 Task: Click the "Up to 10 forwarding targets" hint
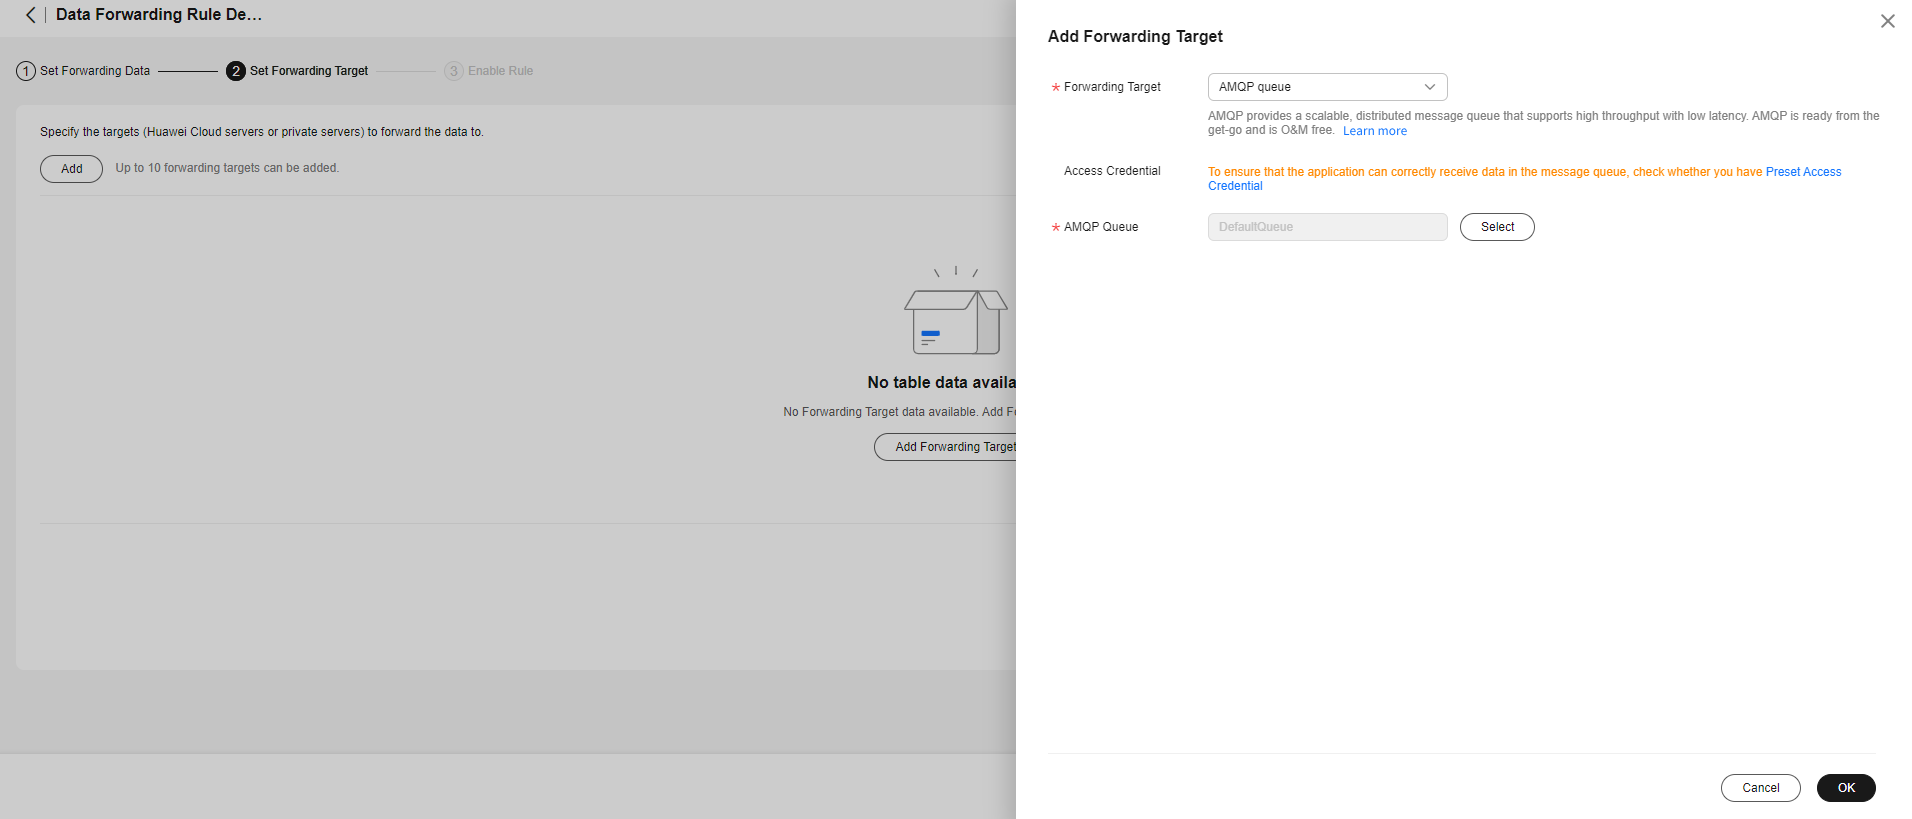227,168
